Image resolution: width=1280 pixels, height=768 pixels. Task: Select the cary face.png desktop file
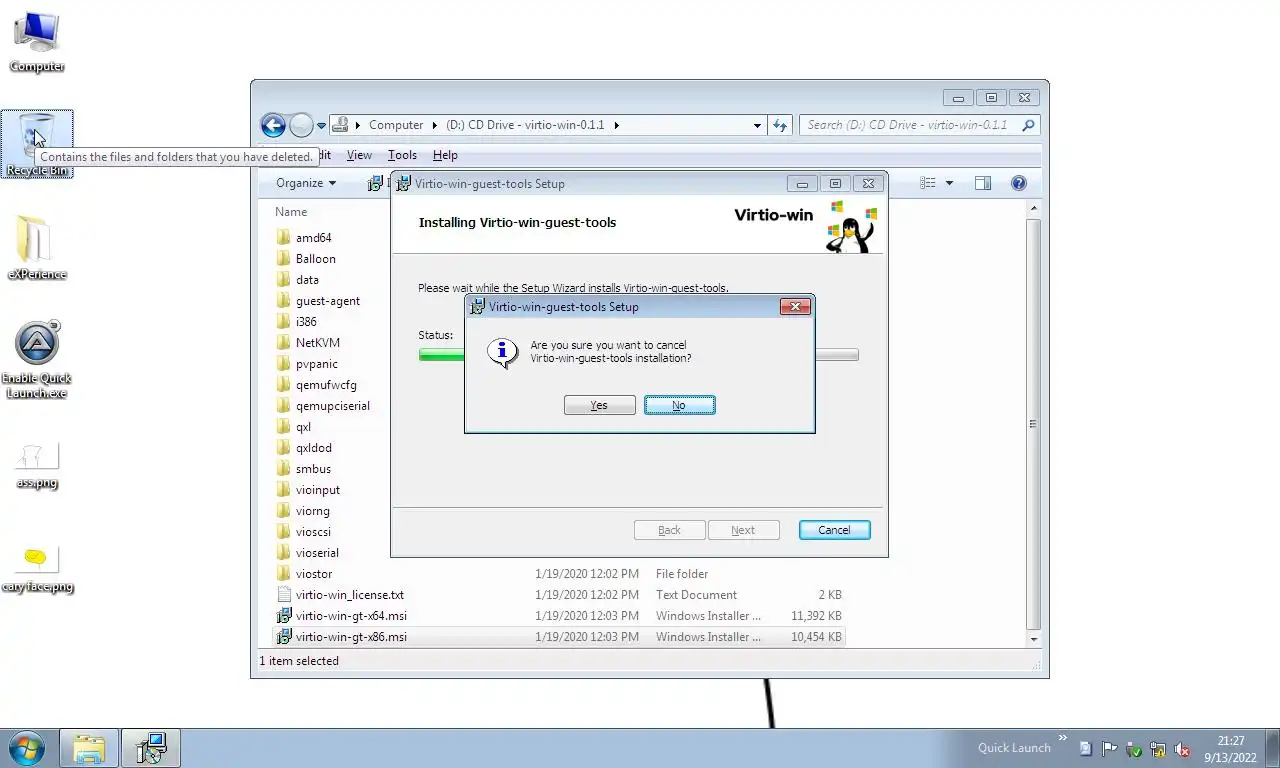37,570
